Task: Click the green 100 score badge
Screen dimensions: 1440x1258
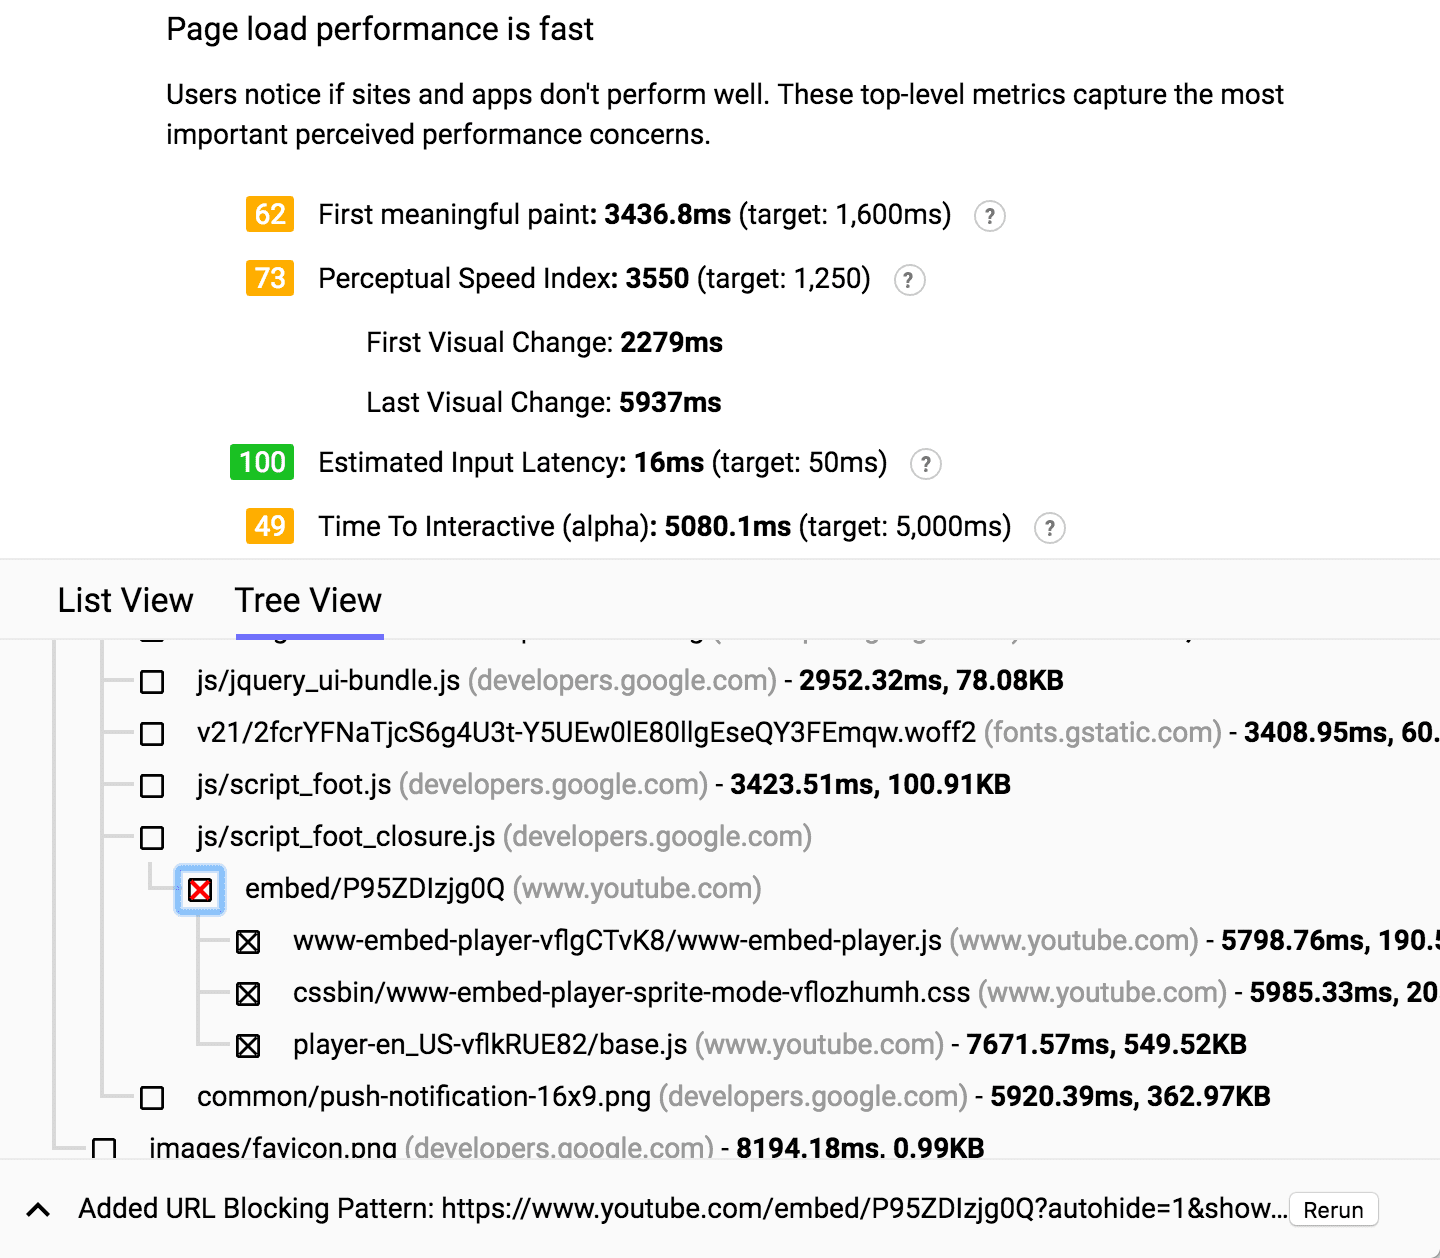Action: tap(262, 463)
